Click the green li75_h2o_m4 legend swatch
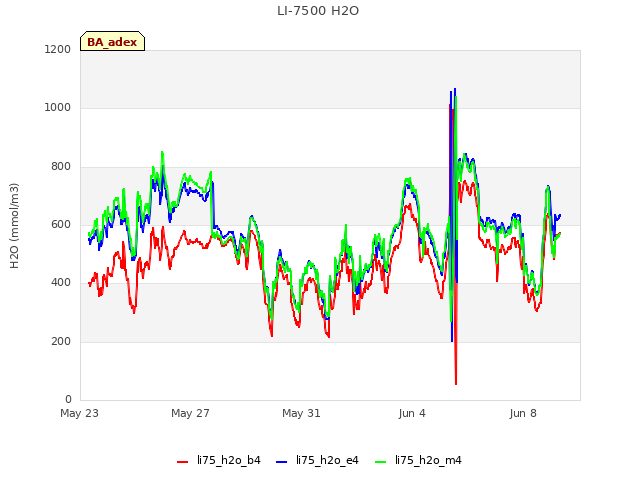Viewport: 640px width, 480px height. pos(380,462)
